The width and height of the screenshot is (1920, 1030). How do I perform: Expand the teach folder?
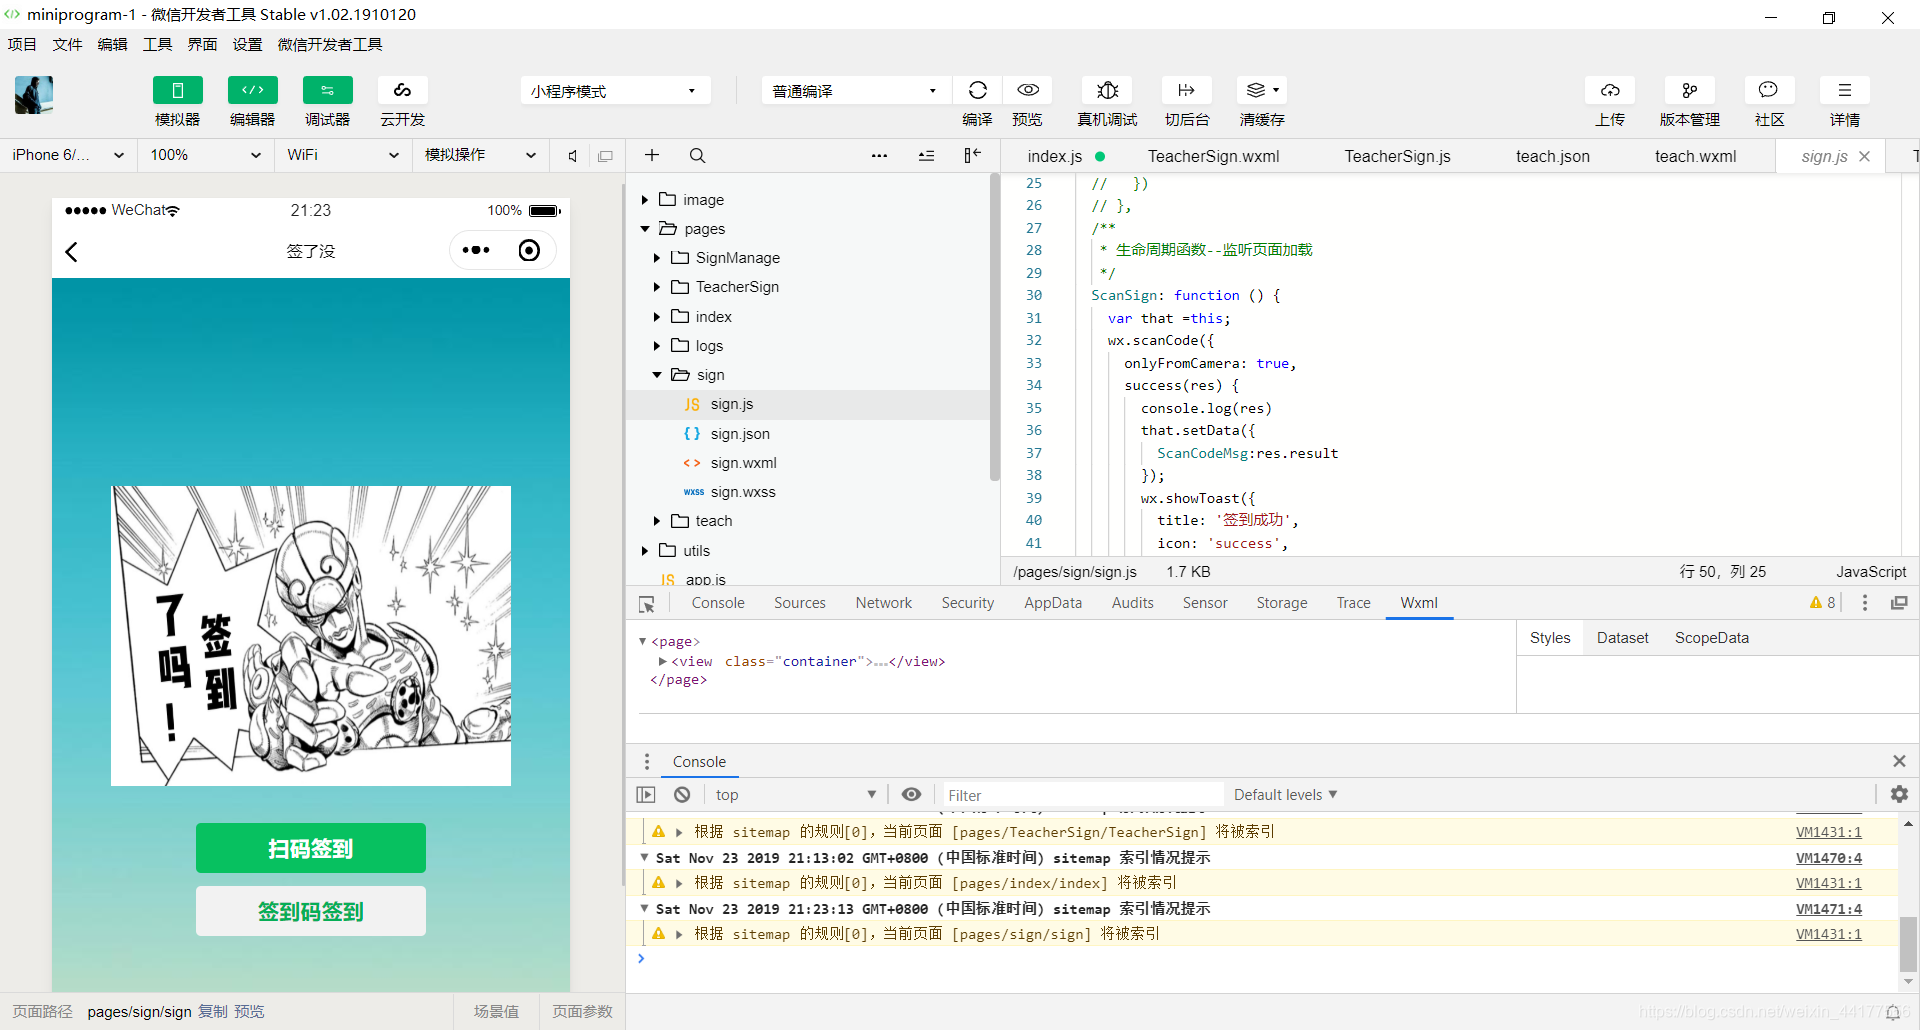[657, 521]
